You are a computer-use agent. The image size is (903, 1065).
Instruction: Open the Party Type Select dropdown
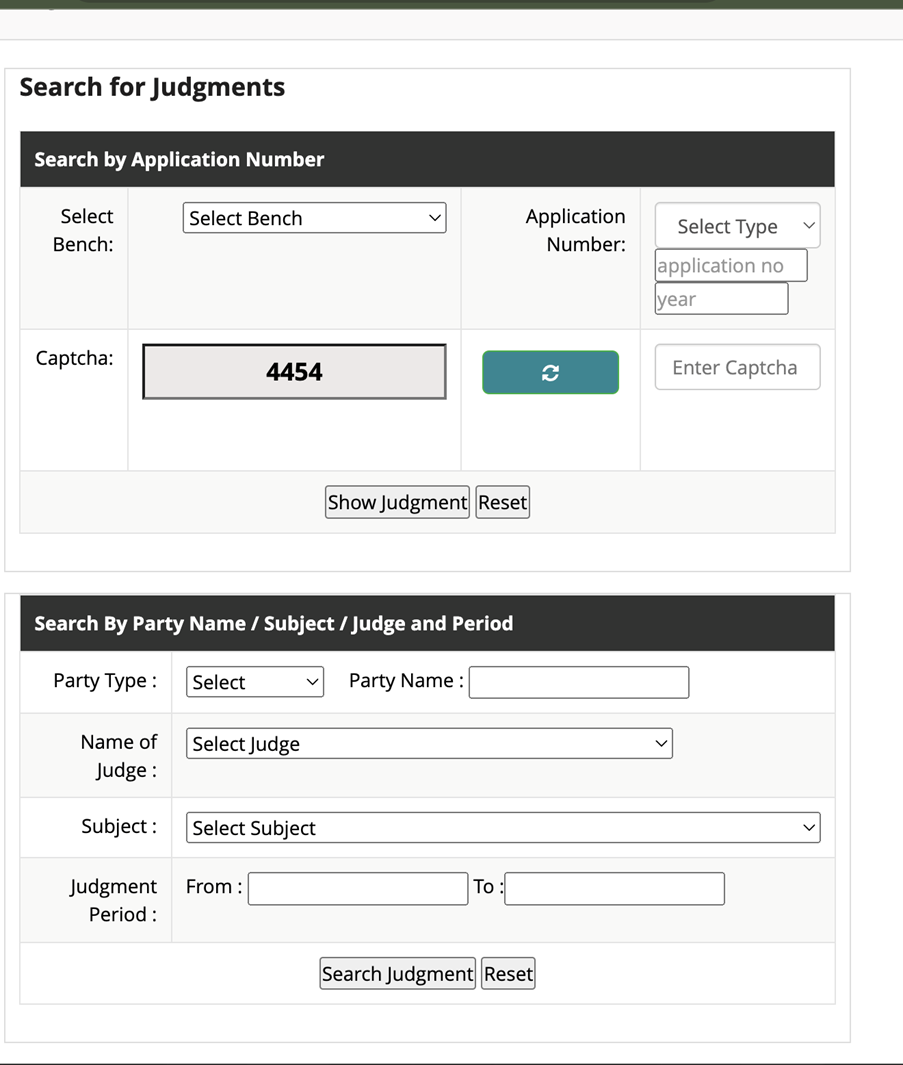(x=255, y=682)
